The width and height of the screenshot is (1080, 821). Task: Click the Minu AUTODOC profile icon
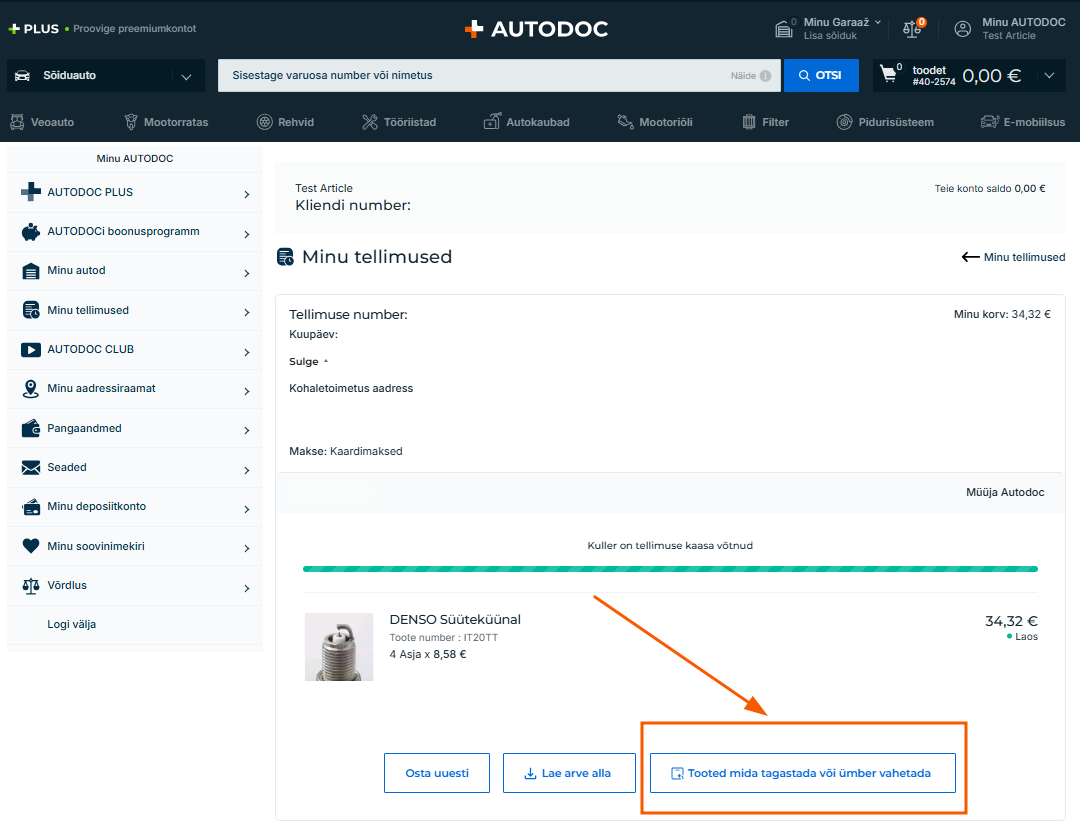pos(963,29)
